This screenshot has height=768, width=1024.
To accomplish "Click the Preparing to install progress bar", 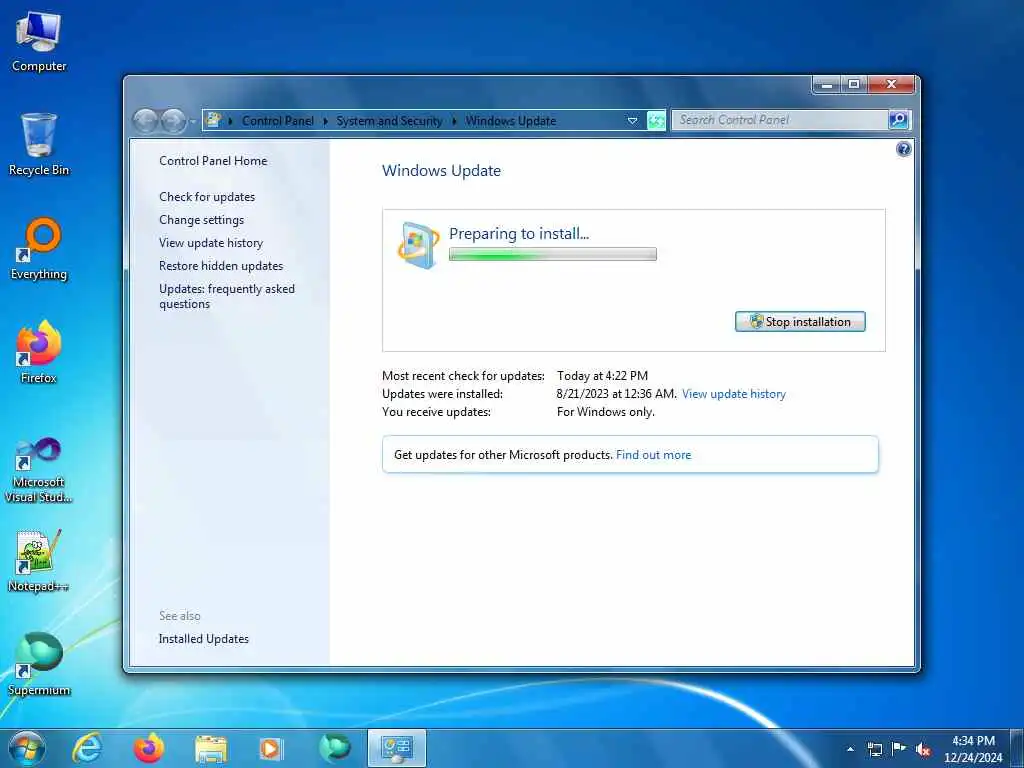I will (552, 255).
